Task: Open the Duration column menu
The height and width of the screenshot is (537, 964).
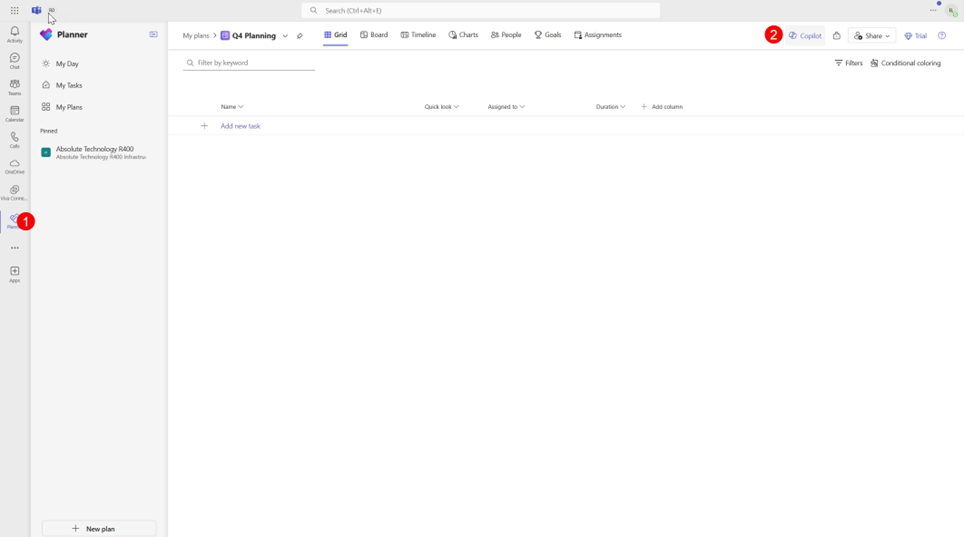Action: 610,106
